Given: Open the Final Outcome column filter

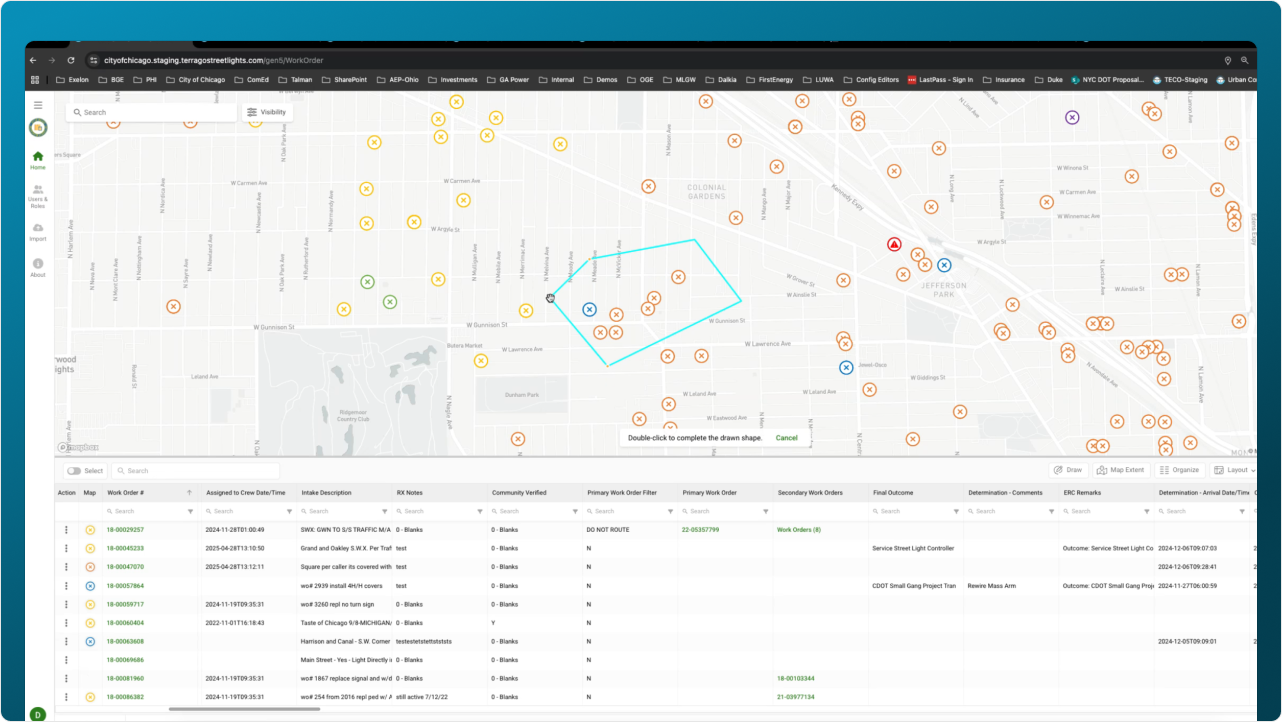Looking at the screenshot, I should click(955, 511).
